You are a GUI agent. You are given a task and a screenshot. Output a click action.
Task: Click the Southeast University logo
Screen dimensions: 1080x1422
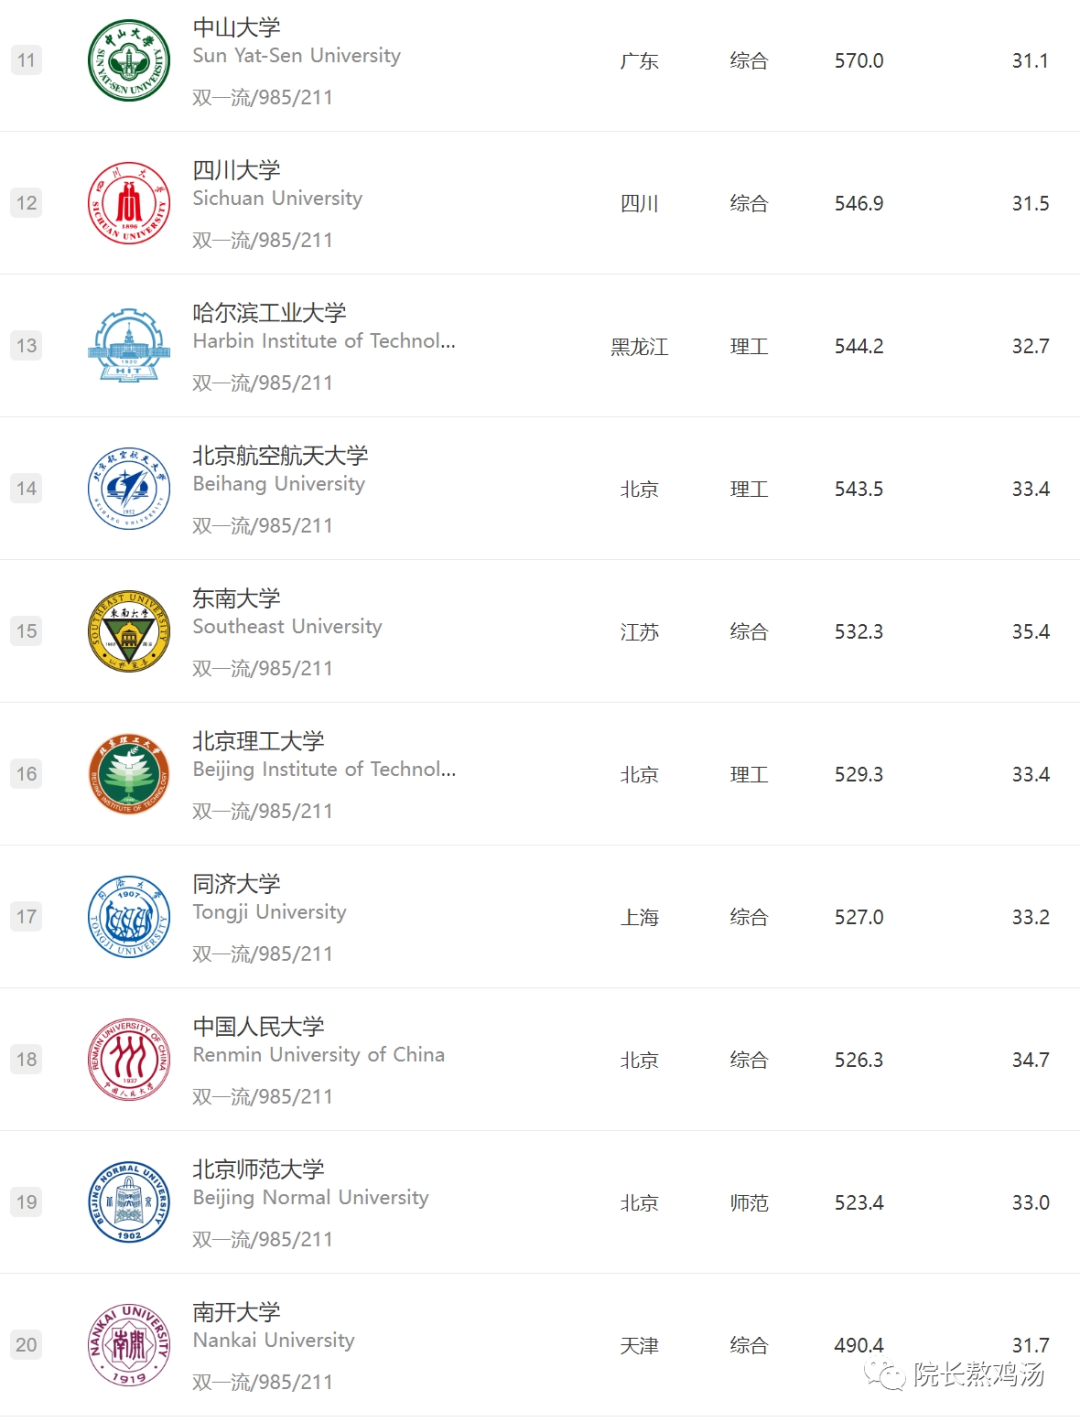(129, 632)
